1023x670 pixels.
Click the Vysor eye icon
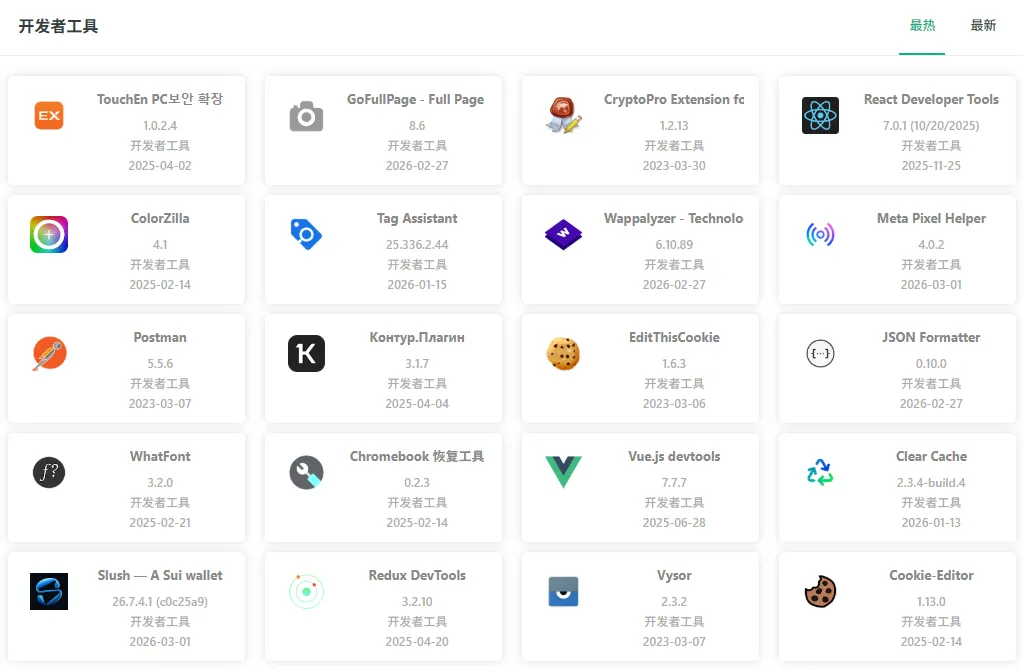[x=563, y=592]
